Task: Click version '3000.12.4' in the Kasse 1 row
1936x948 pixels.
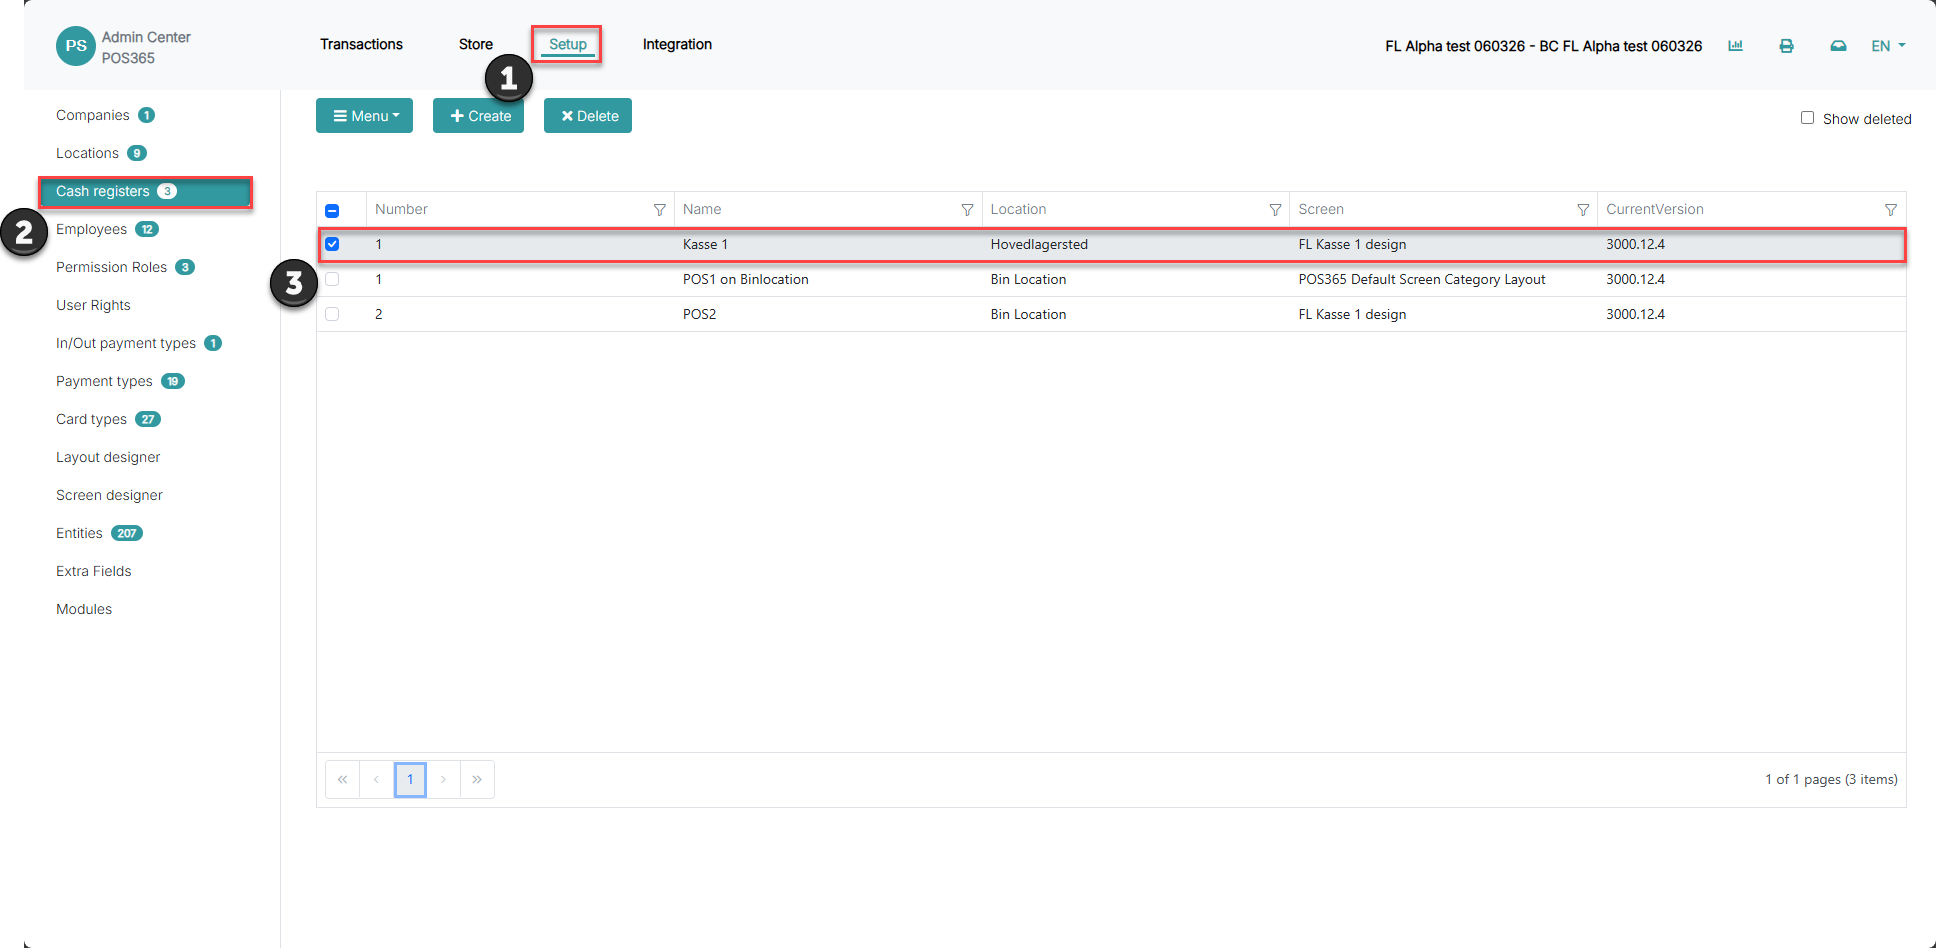Action: 1635,244
